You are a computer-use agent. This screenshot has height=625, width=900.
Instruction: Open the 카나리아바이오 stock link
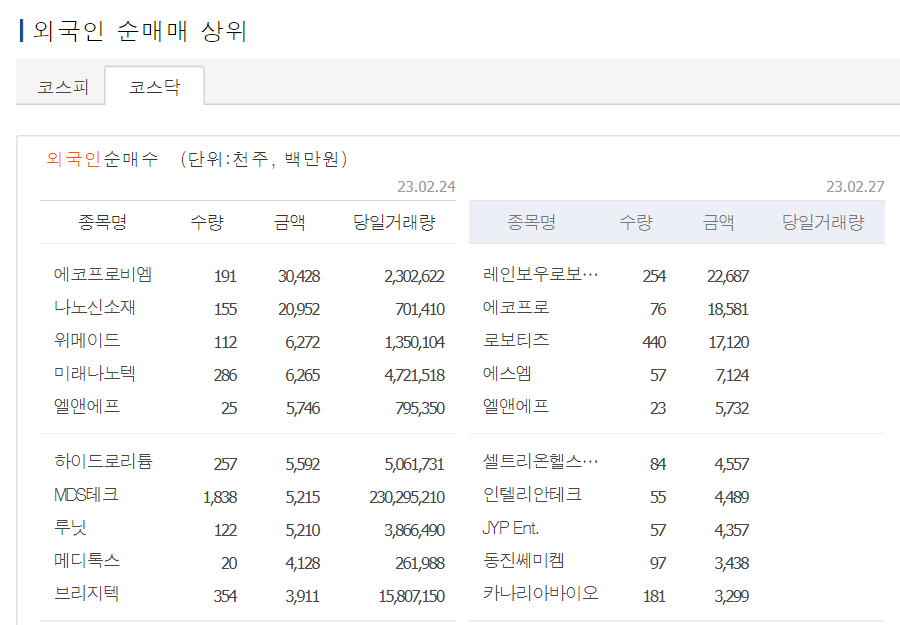[x=540, y=594]
